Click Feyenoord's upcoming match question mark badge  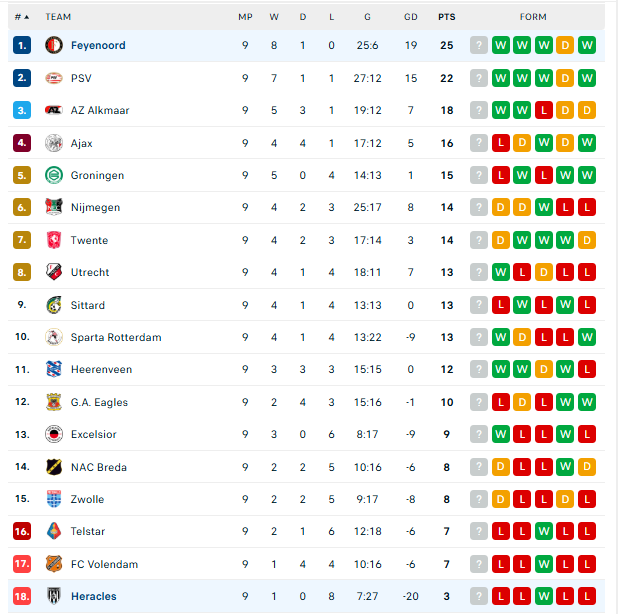[x=479, y=46]
